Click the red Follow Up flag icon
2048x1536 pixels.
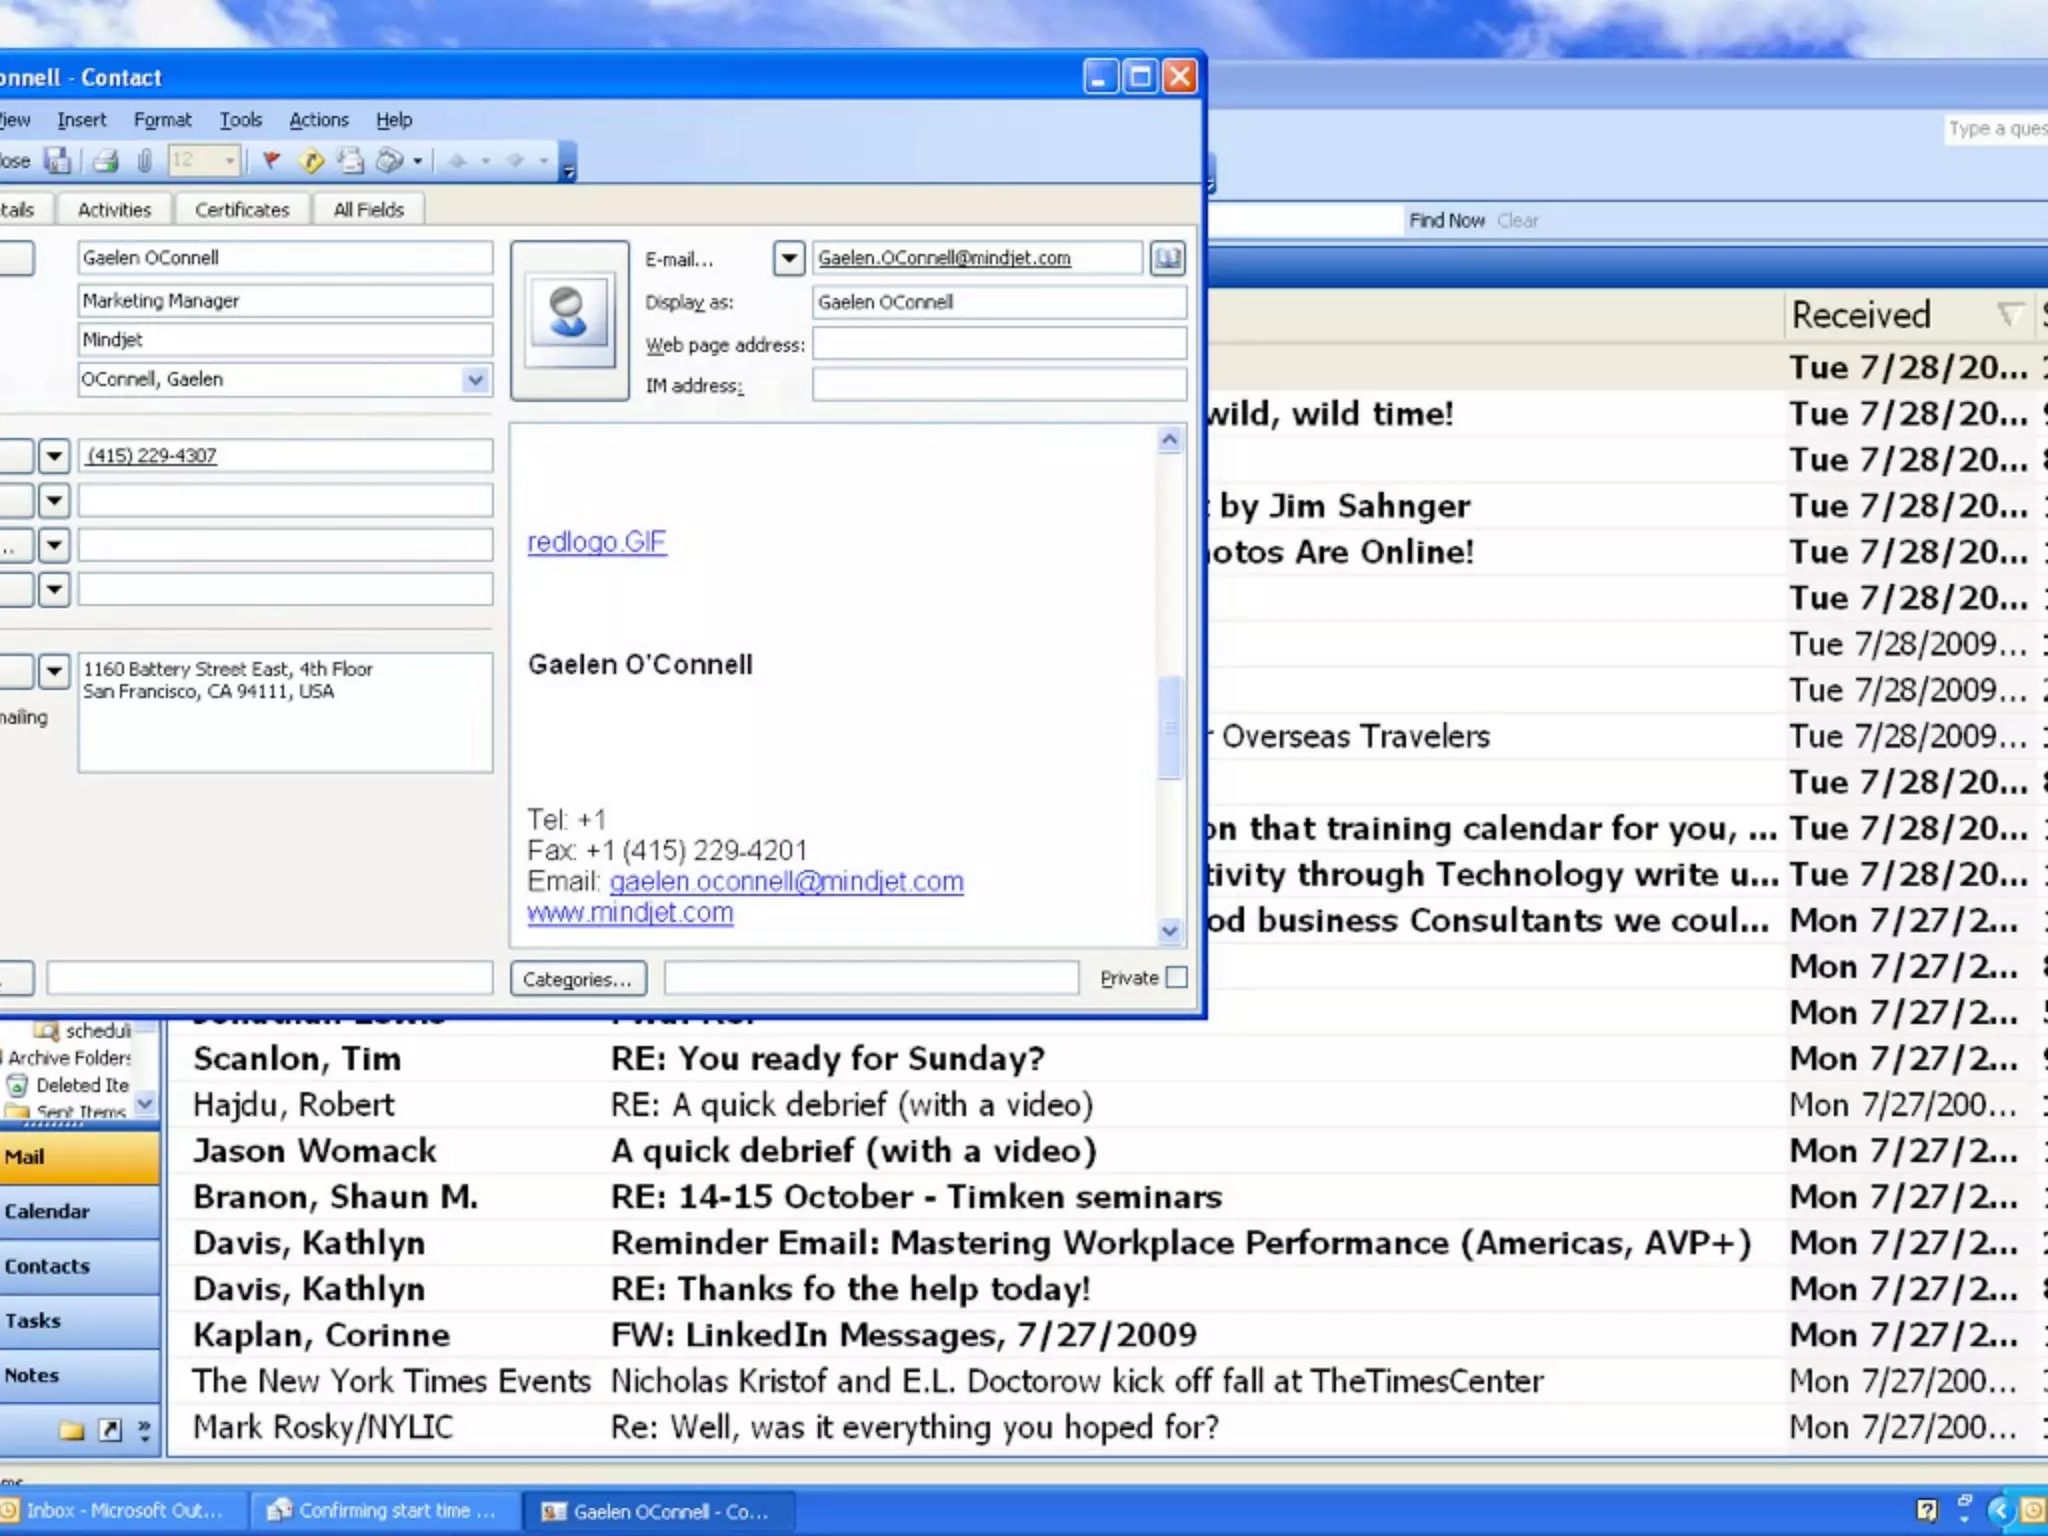pos(271,160)
